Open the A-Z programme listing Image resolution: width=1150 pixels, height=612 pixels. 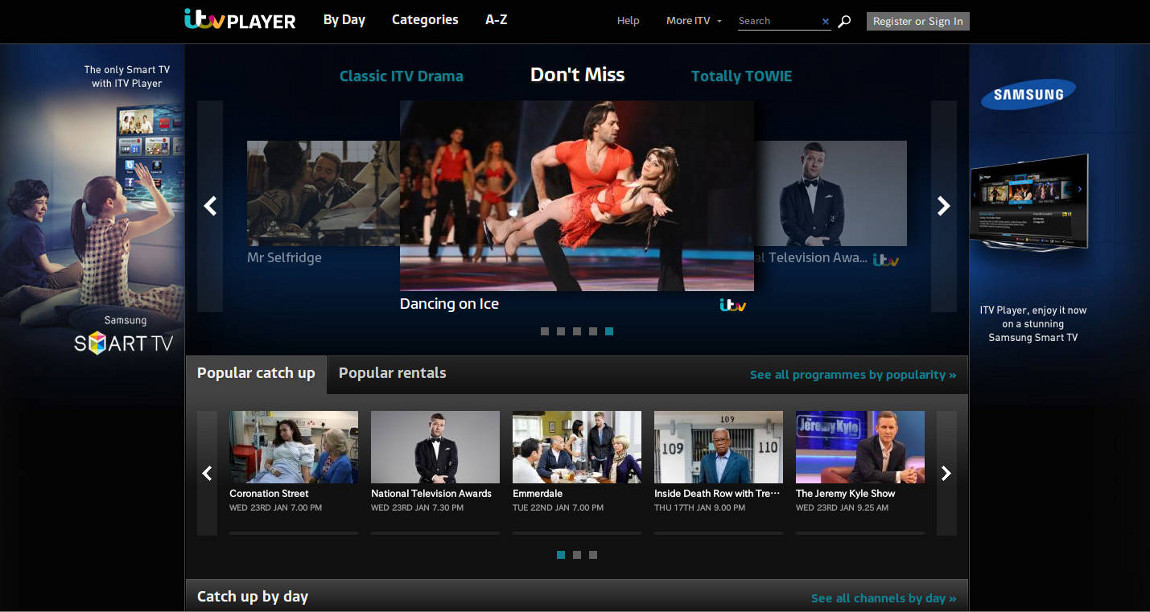[497, 20]
